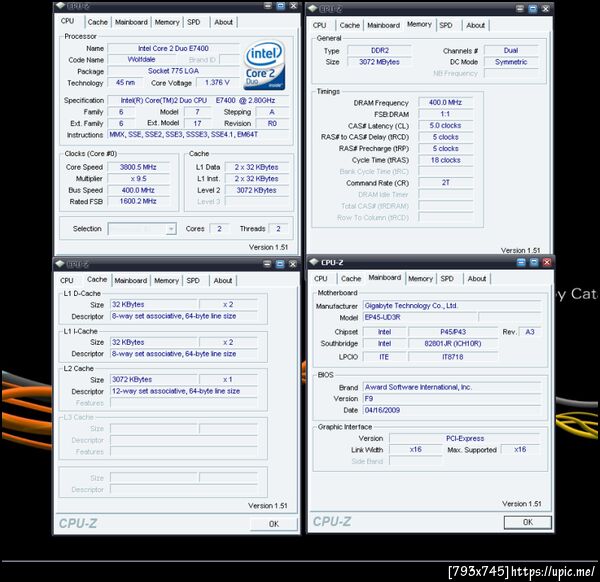600x582 pixels.
Task: Go to Memory tab in the Mainboard window
Action: [x=420, y=279]
